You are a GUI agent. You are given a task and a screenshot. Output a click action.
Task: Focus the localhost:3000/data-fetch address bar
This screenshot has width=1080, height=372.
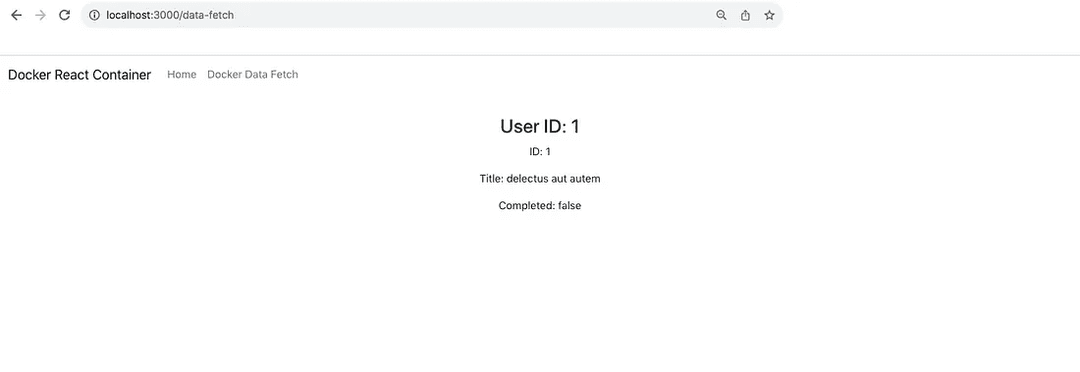click(432, 15)
